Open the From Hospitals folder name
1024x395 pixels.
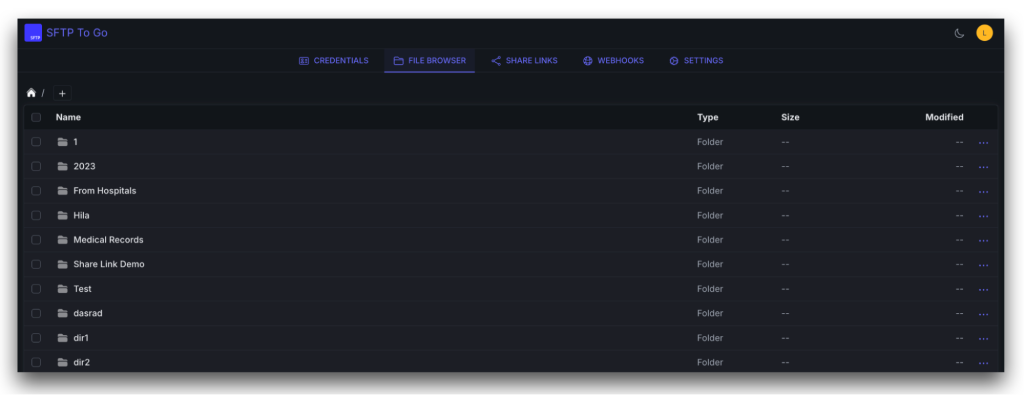click(x=104, y=191)
